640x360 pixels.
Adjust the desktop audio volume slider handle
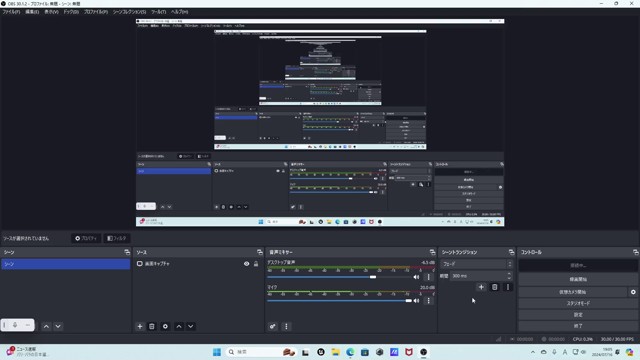point(373,277)
